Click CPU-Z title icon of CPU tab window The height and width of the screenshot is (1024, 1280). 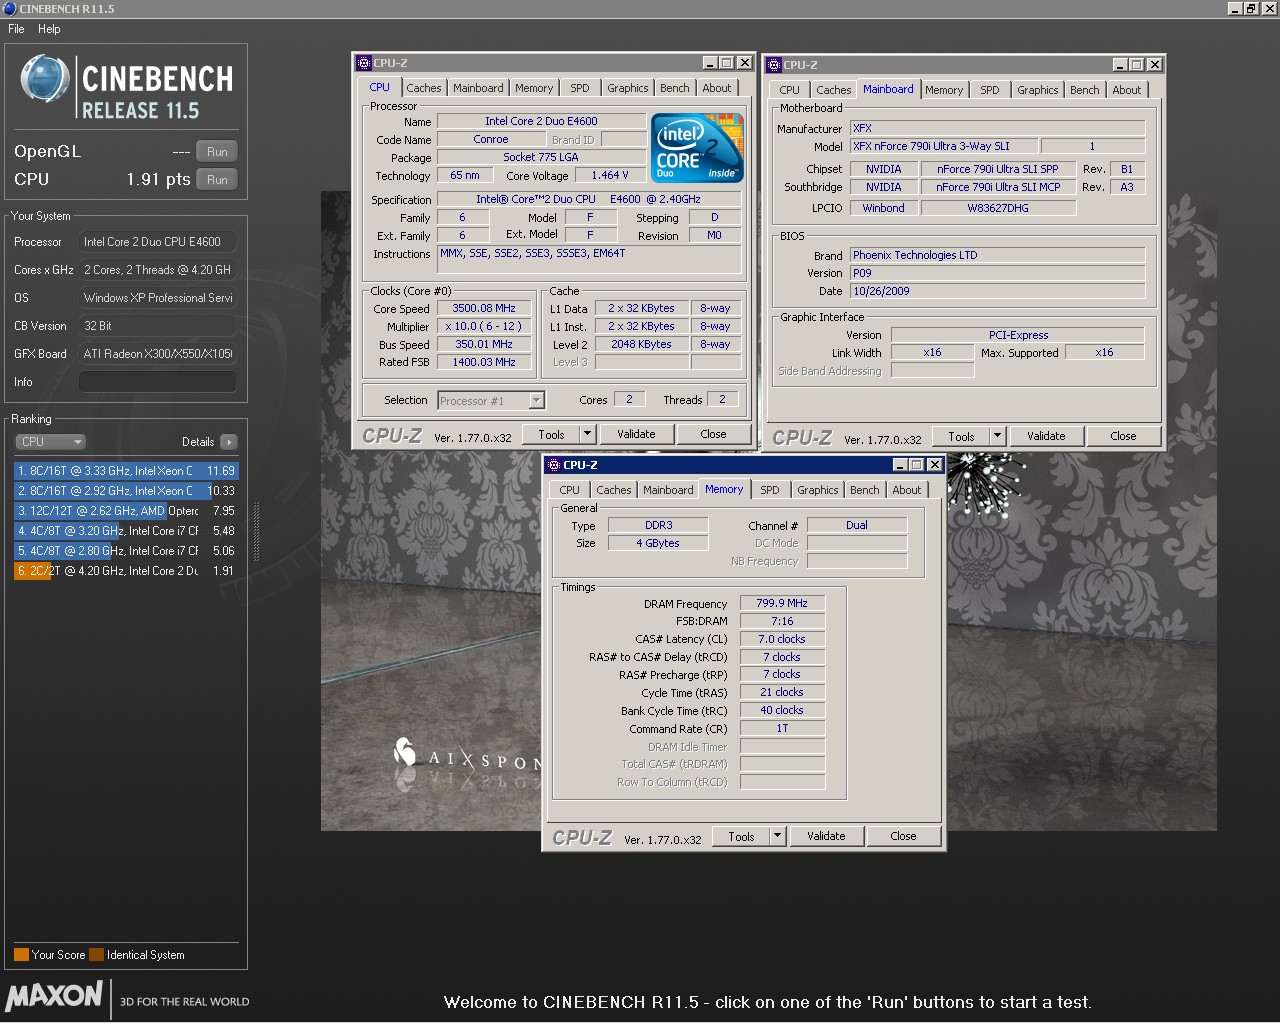click(364, 63)
